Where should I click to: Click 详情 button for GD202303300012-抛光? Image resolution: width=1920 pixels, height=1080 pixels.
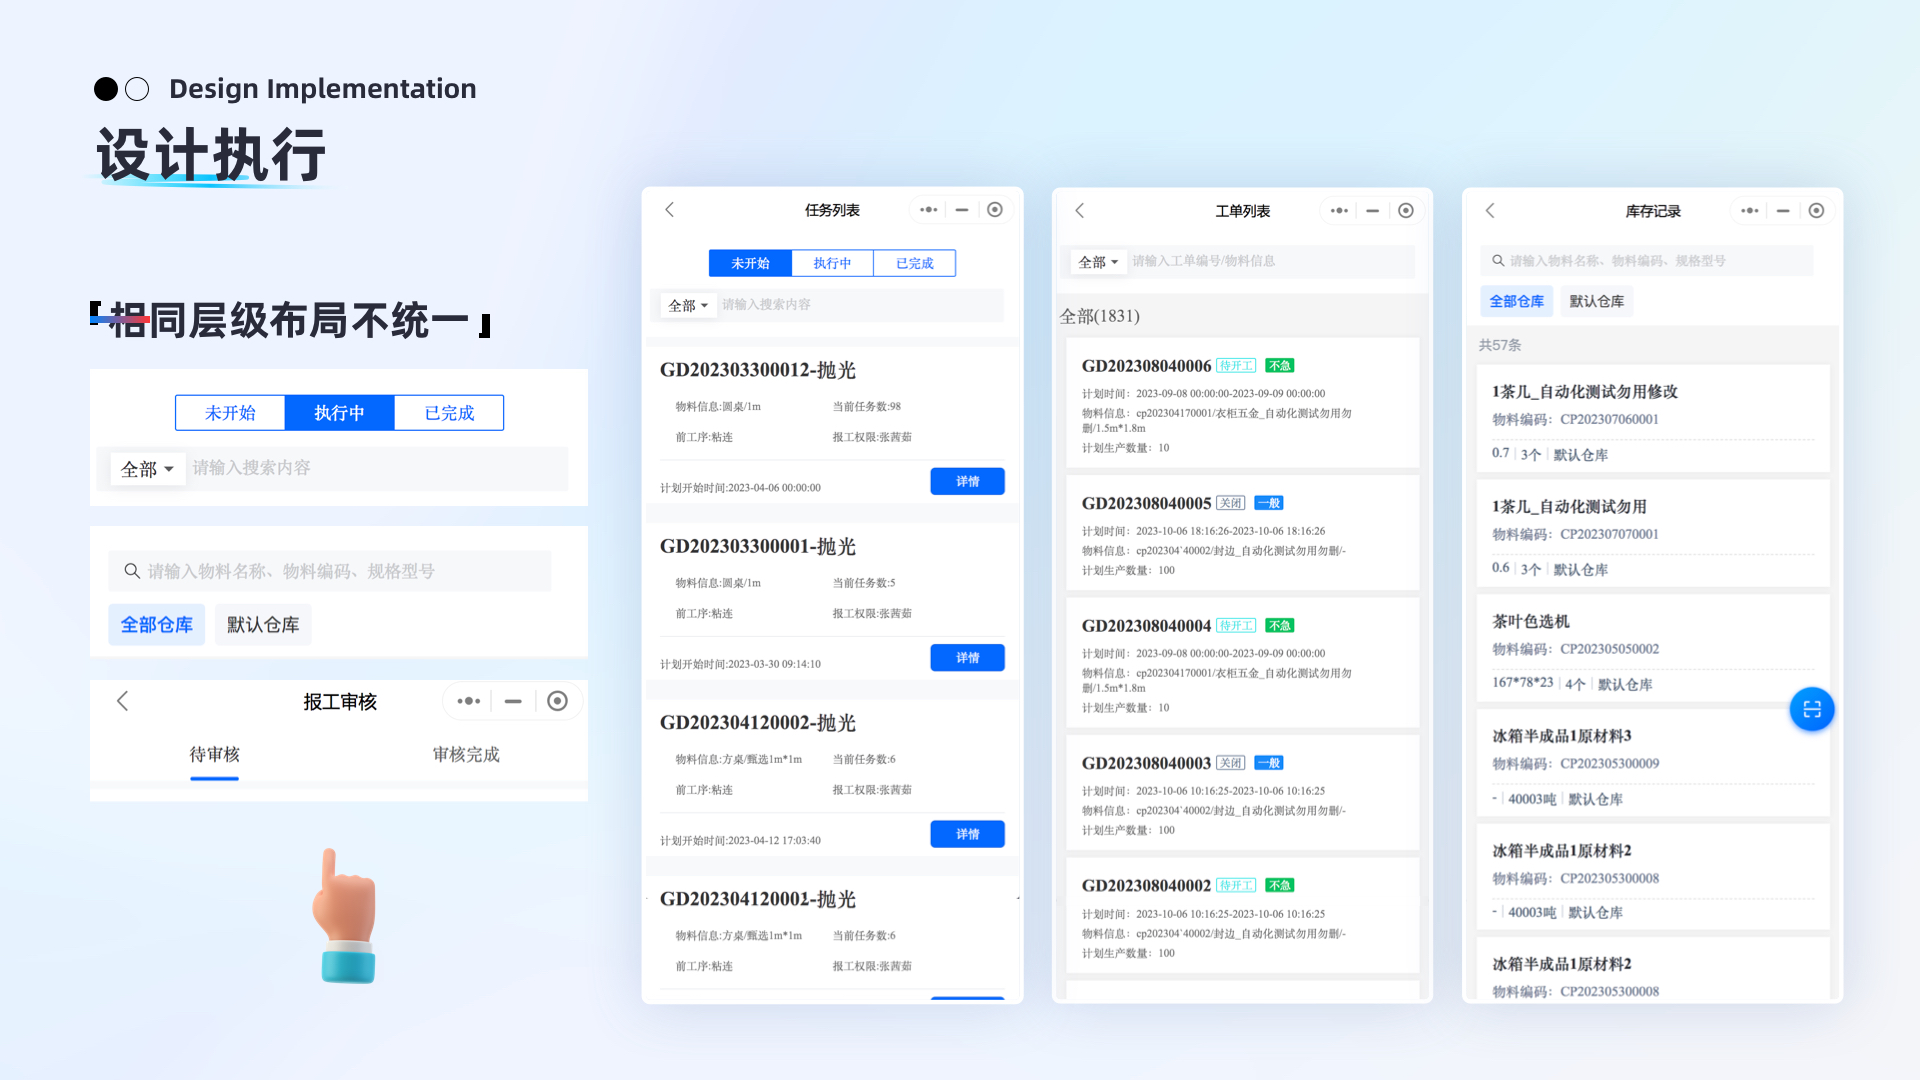(967, 481)
